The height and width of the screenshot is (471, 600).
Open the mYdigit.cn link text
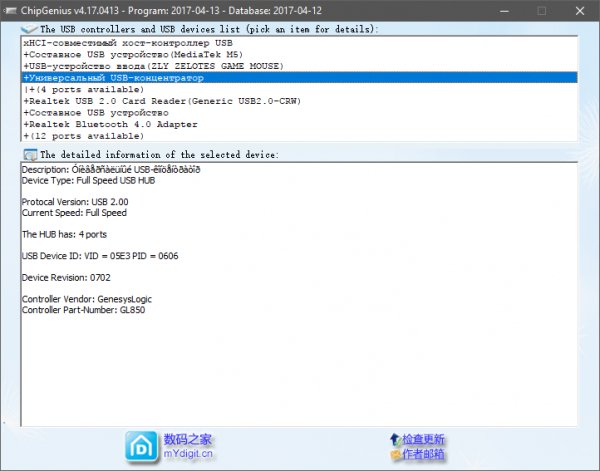click(188, 454)
